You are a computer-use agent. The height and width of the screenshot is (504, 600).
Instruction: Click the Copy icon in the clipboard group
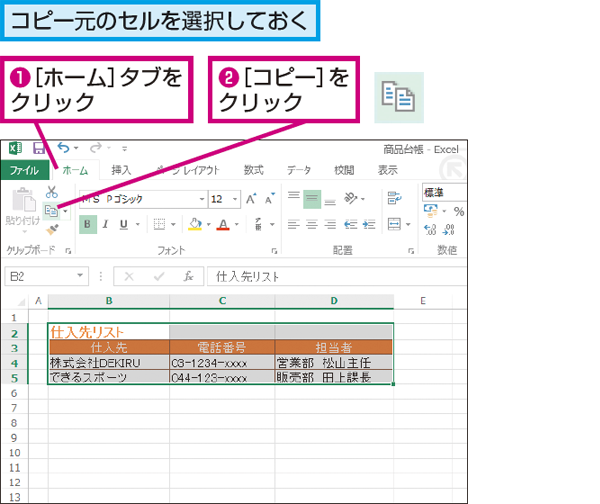click(x=51, y=211)
